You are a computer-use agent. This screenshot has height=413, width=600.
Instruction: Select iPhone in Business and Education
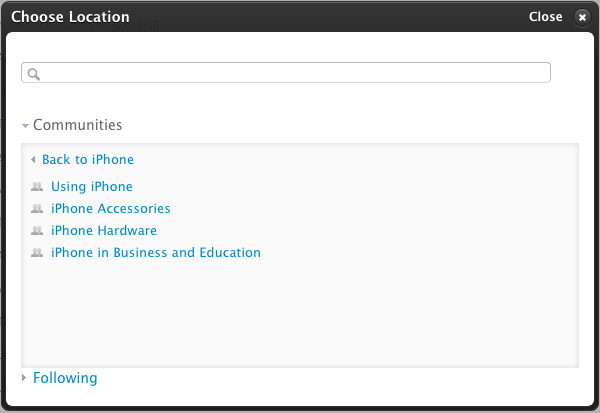(155, 253)
